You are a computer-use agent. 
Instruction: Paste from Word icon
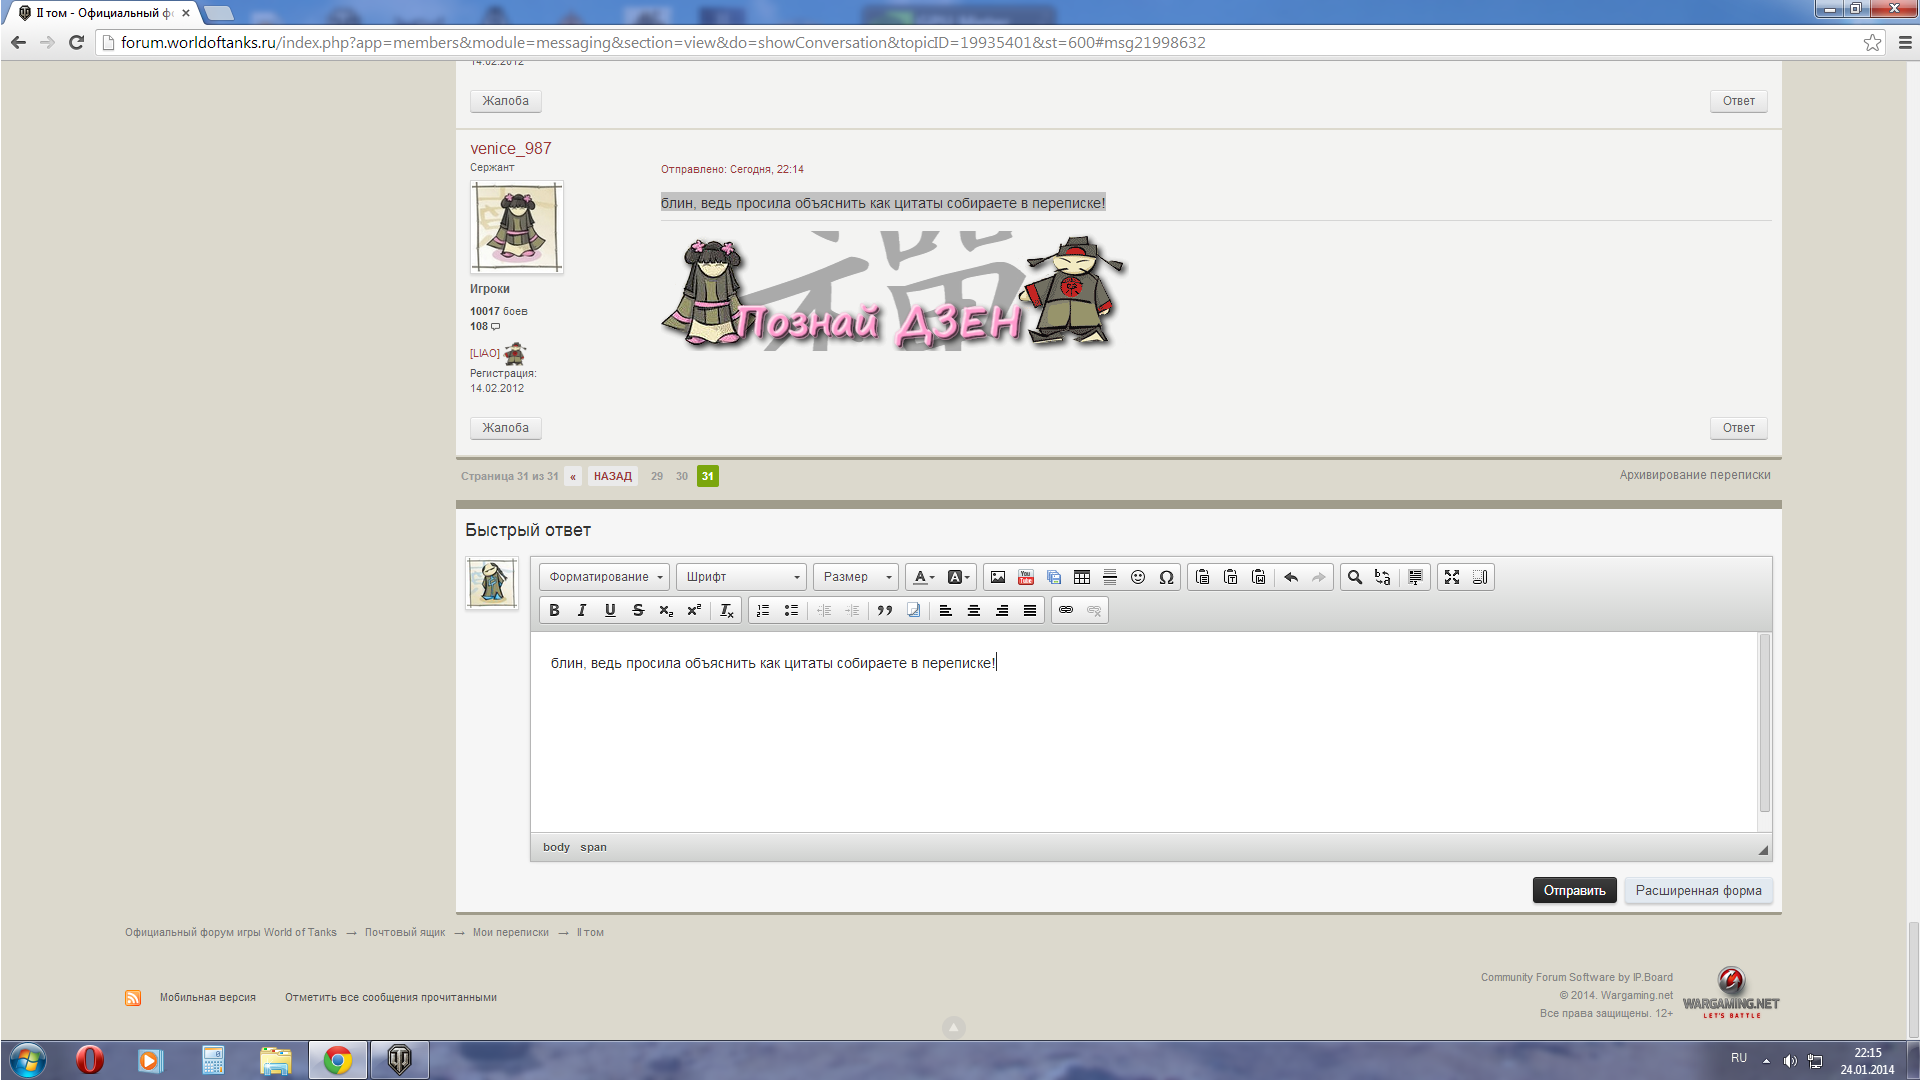pyautogui.click(x=1259, y=577)
